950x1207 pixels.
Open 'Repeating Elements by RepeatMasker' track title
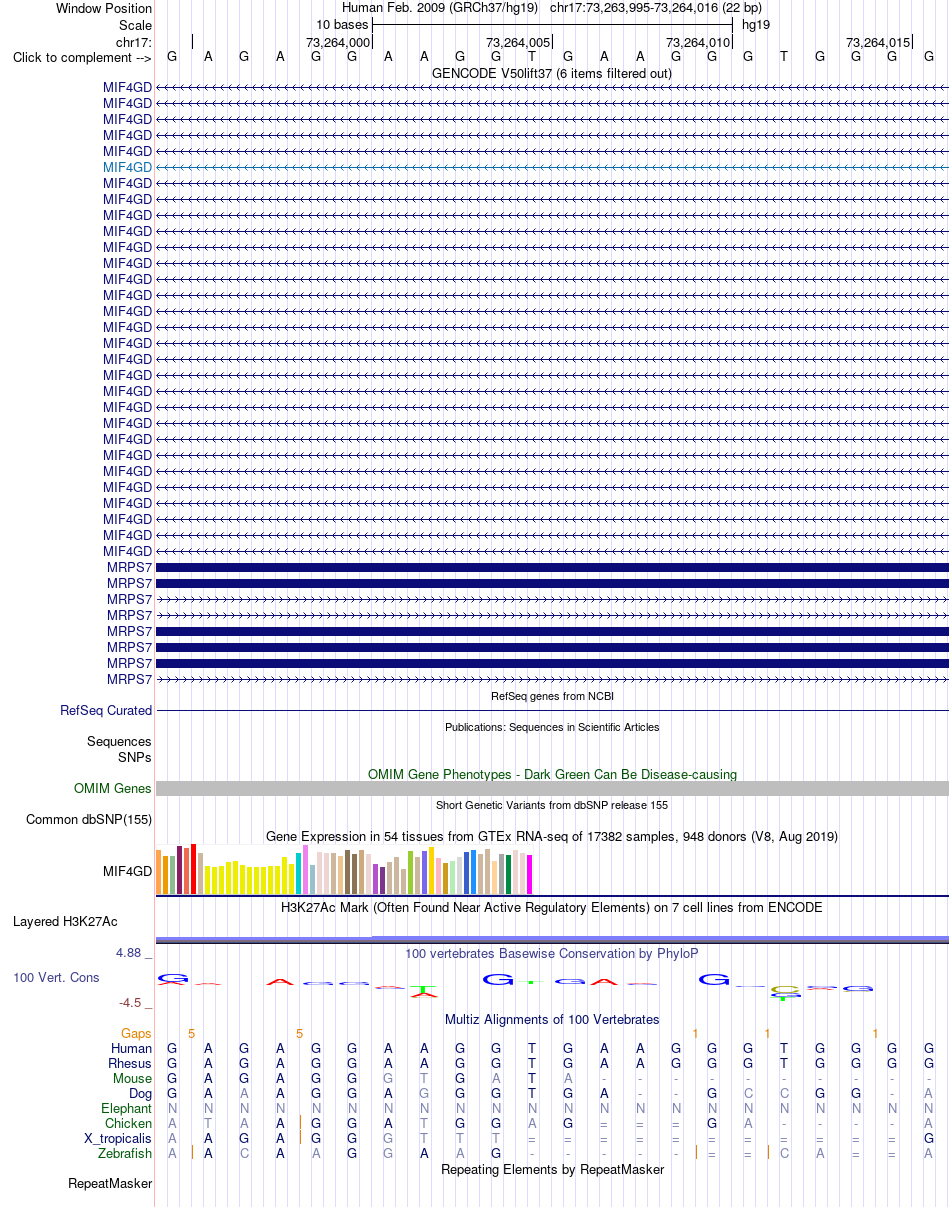tap(552, 1169)
